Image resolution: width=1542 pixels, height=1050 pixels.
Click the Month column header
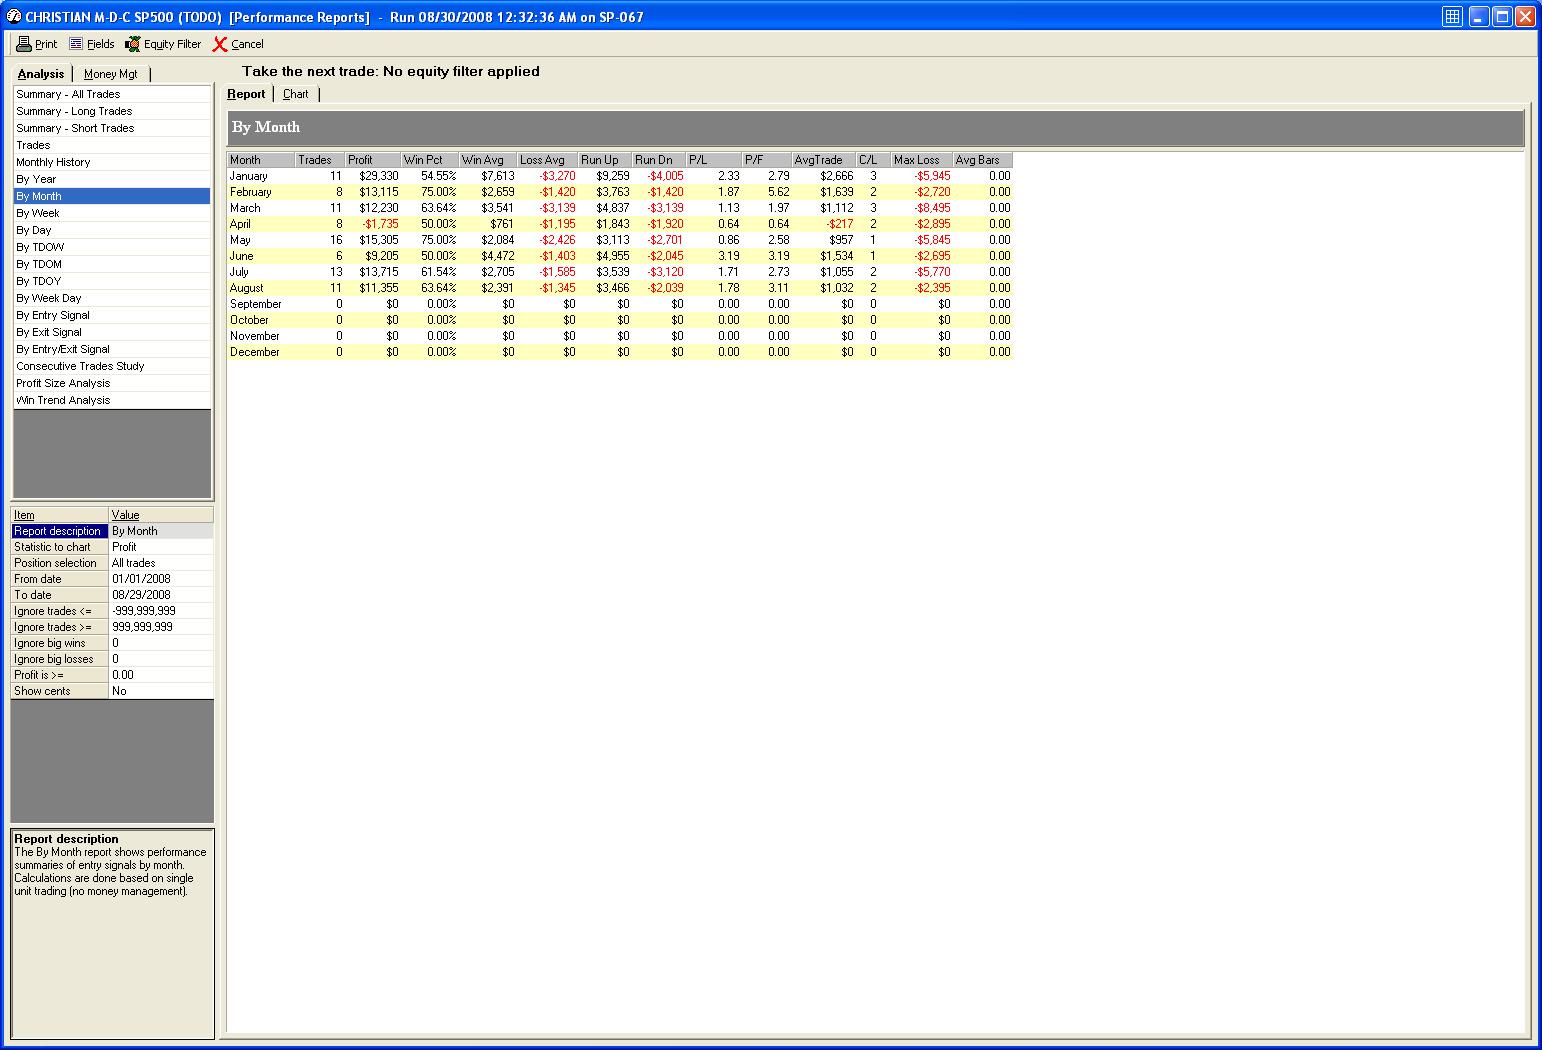click(x=261, y=160)
